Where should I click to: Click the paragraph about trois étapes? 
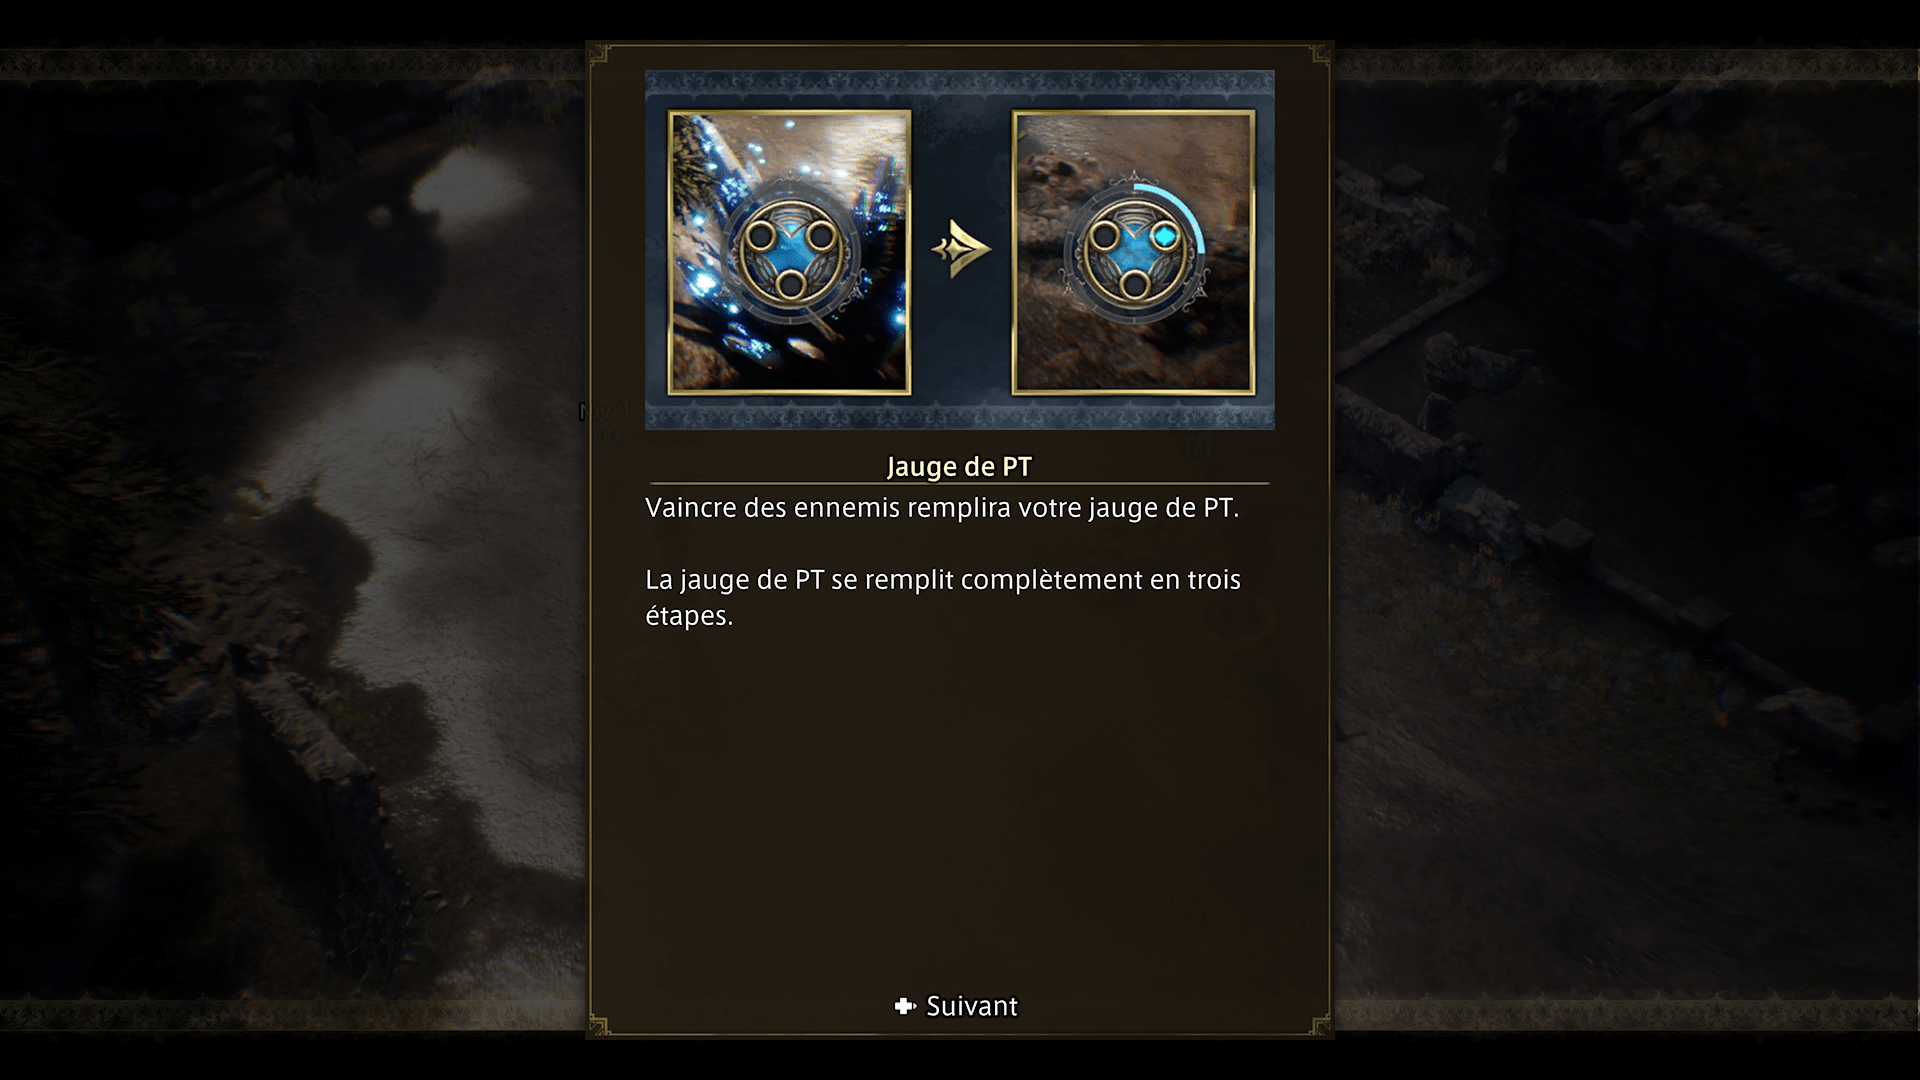pyautogui.click(x=943, y=598)
